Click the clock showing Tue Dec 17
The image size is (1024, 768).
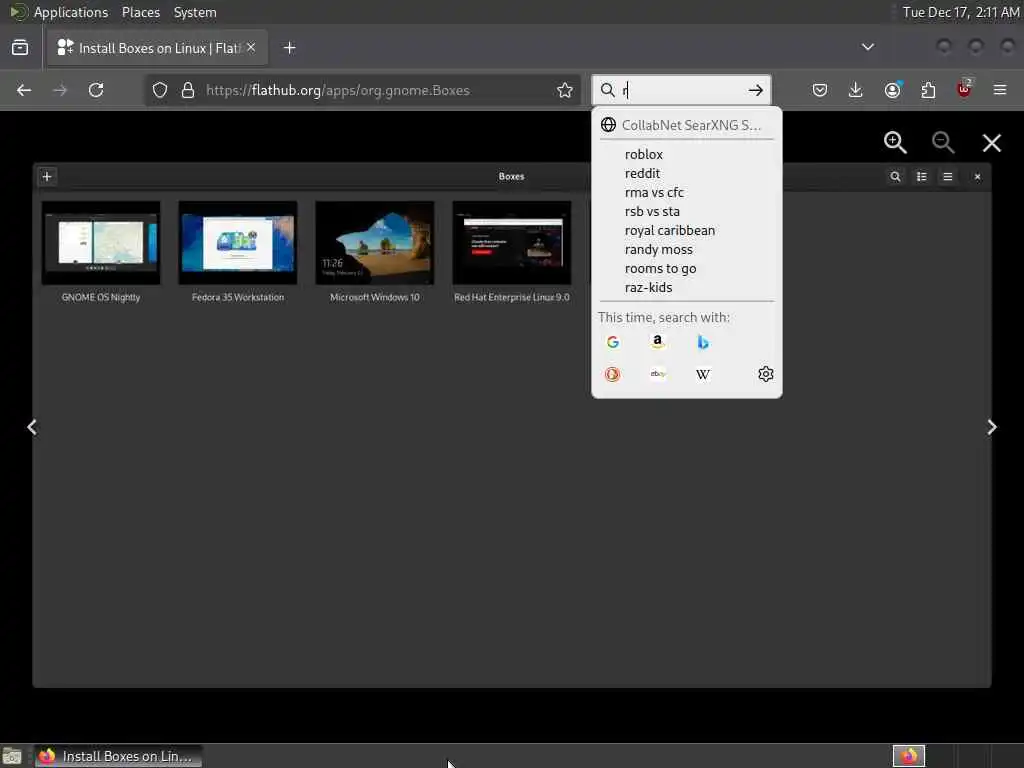pos(961,12)
